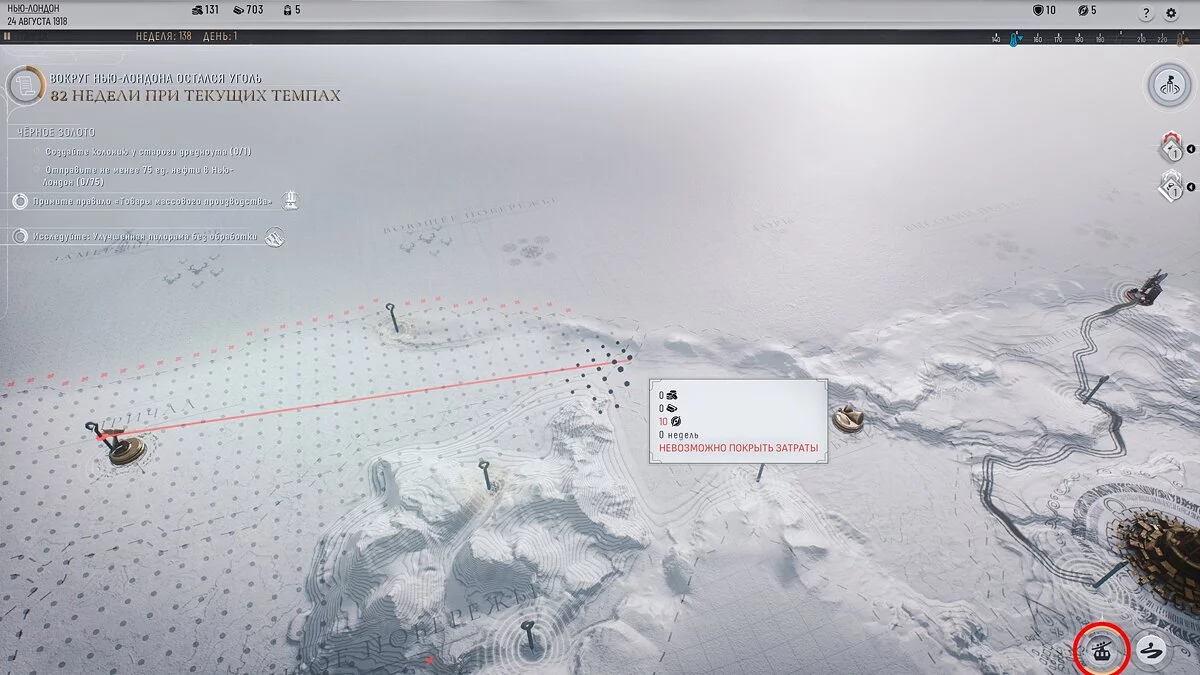The height and width of the screenshot is (675, 1200).
Task: Select the circular map pin at bottom center
Action: click(x=529, y=636)
